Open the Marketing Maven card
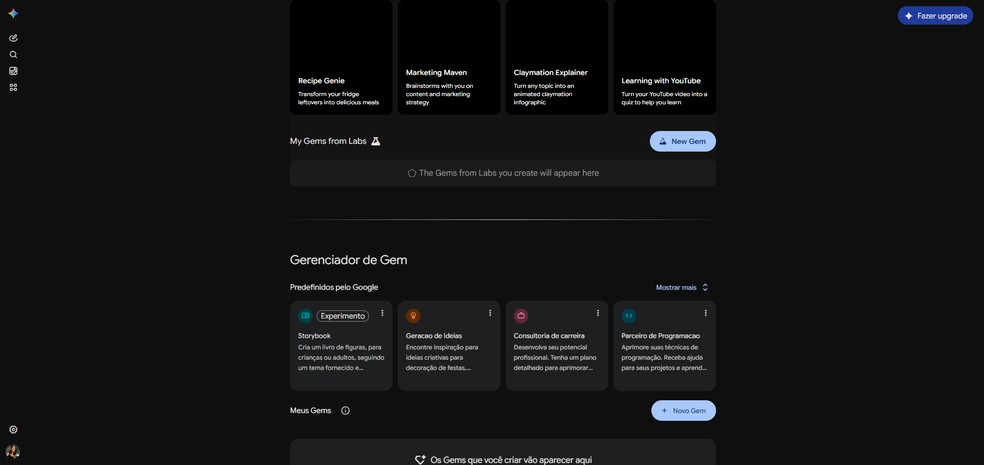Image resolution: width=984 pixels, height=465 pixels. coord(449,57)
